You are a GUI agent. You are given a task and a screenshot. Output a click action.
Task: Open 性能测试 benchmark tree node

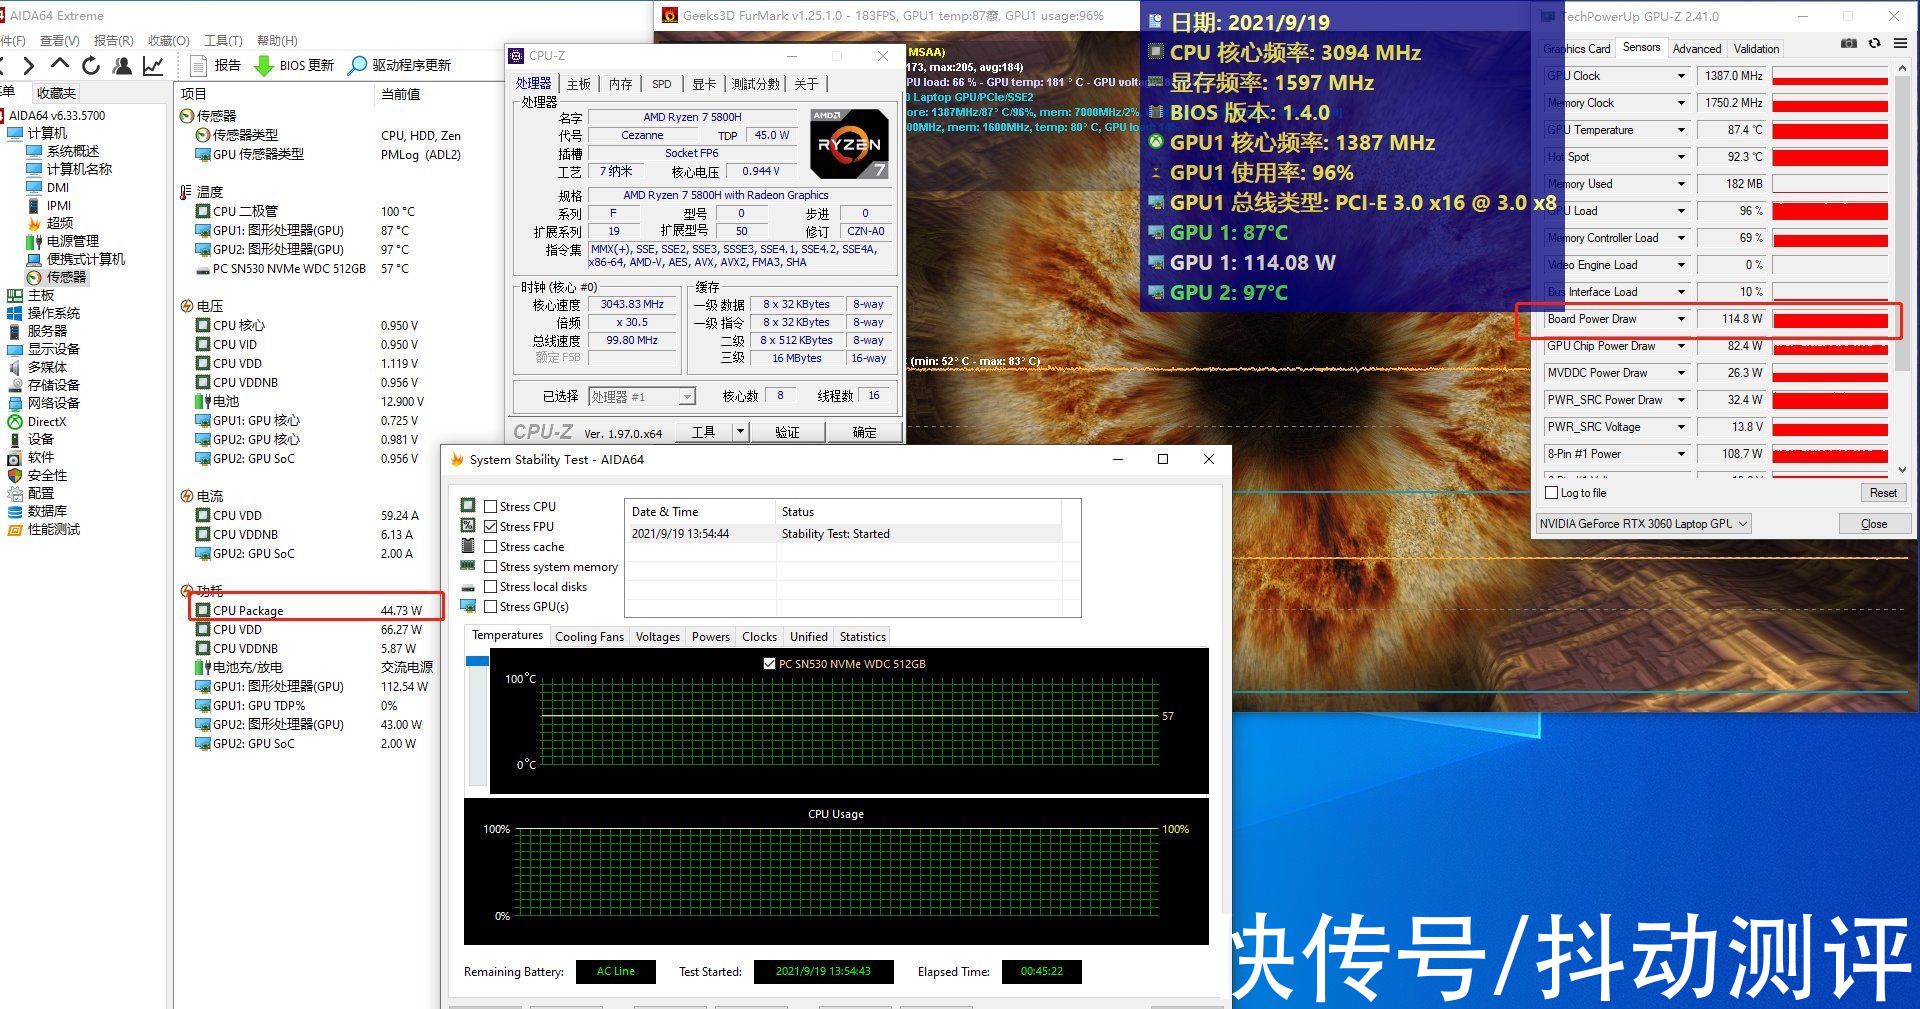click(44, 529)
